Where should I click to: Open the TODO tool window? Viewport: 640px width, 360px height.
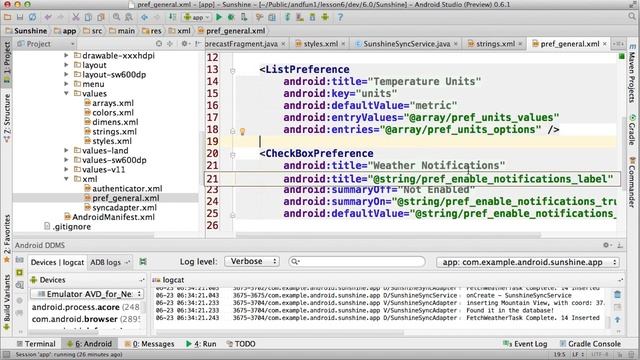pyautogui.click(x=241, y=344)
